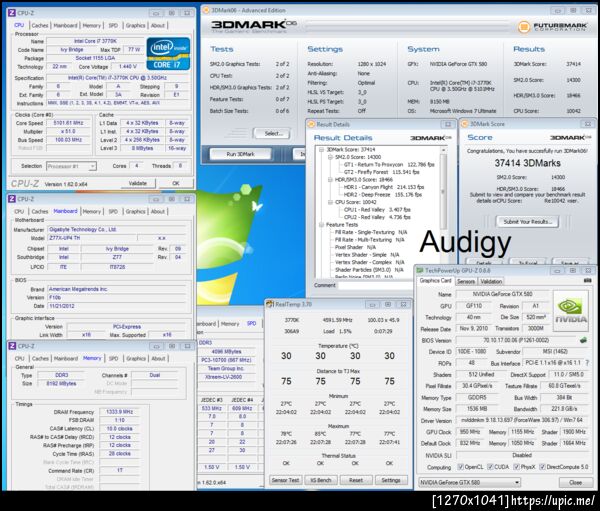Collapse the CPU Score: 10042 tree node
The width and height of the screenshot is (600, 511).
[330, 202]
